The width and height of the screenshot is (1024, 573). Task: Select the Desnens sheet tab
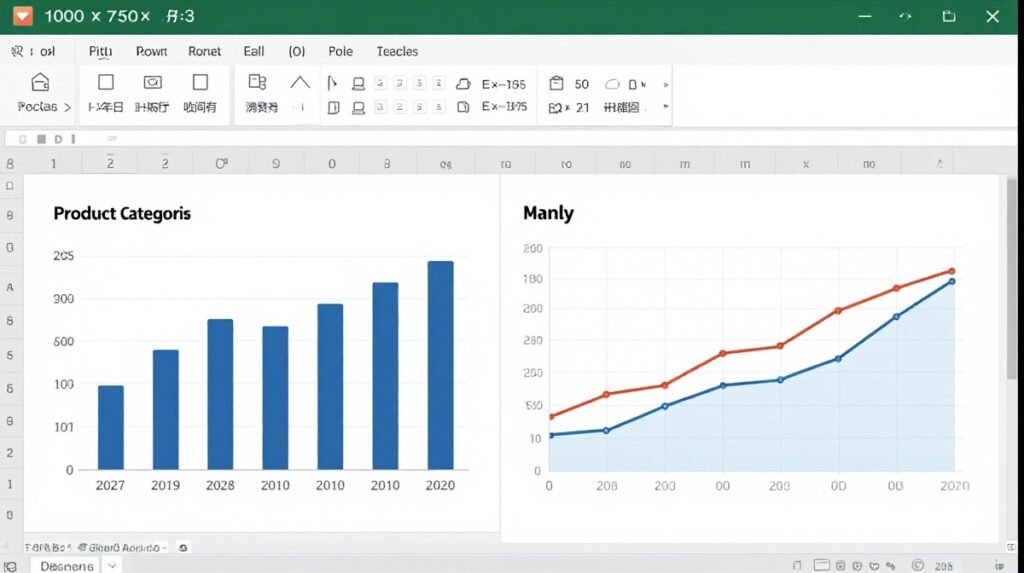tap(67, 566)
